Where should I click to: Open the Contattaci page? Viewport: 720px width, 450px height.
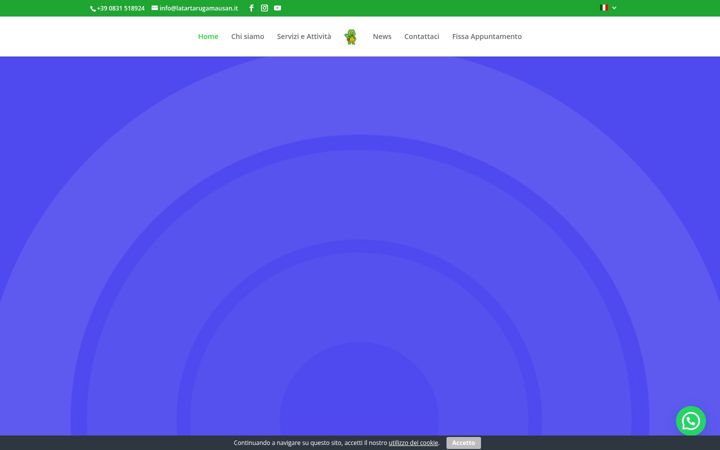coord(422,36)
